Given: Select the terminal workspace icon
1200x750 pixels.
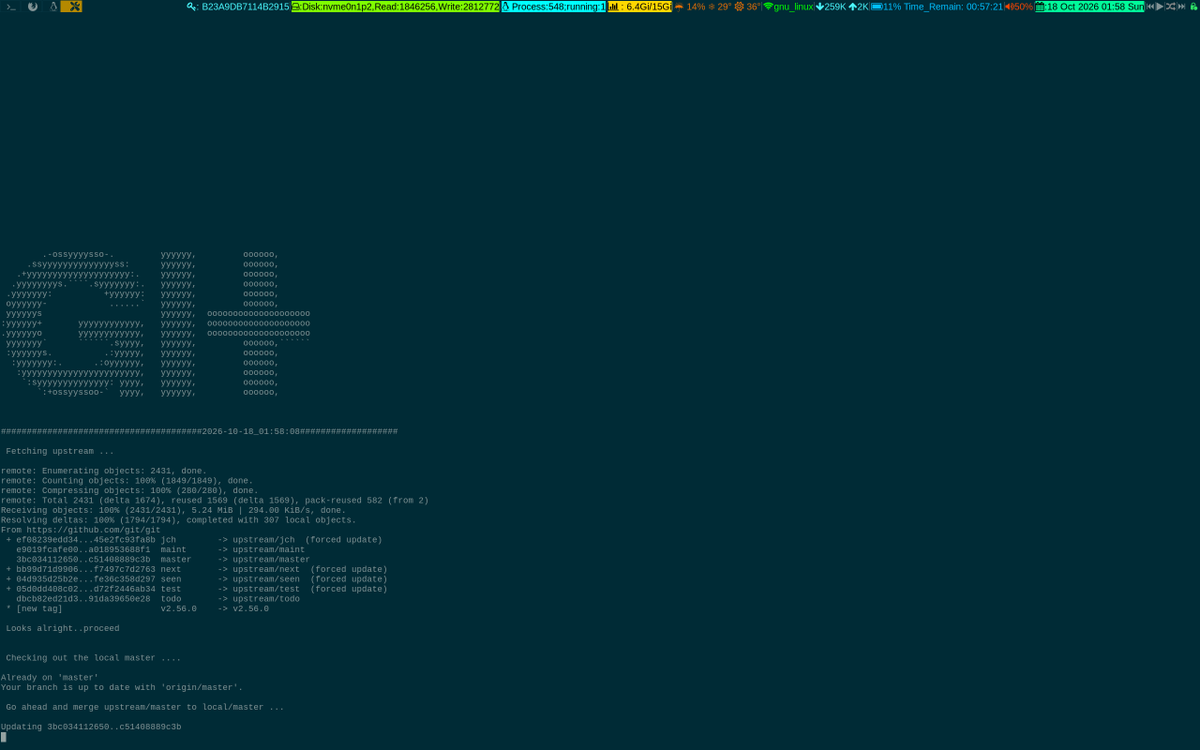Looking at the screenshot, I should 11,6.
